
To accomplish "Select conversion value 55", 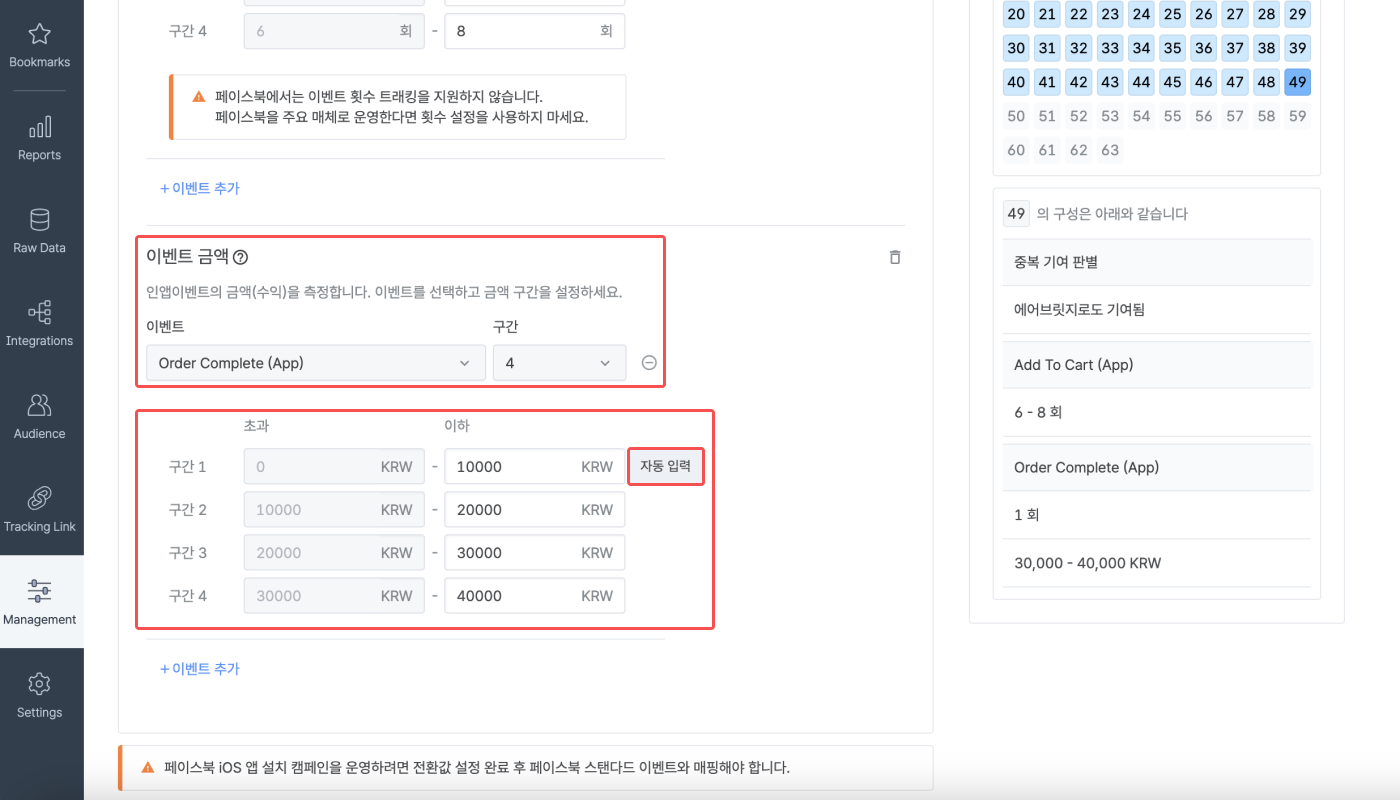I will coord(1172,116).
